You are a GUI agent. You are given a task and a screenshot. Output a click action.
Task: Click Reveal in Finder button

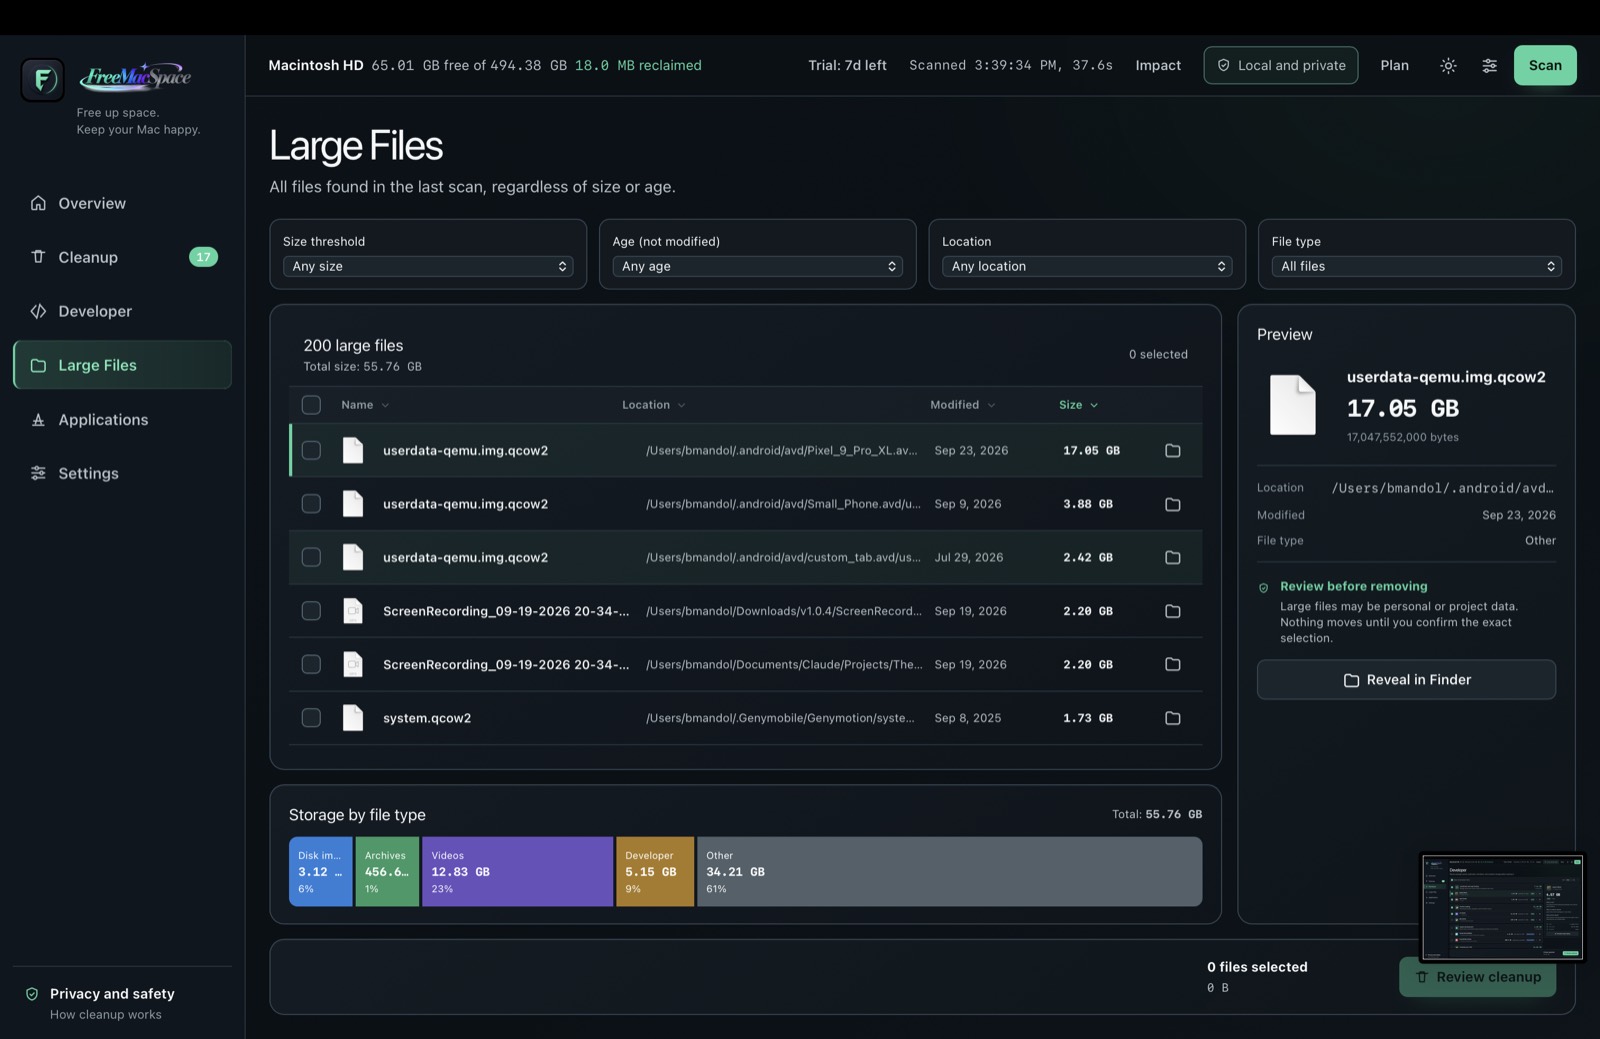[1406, 680]
